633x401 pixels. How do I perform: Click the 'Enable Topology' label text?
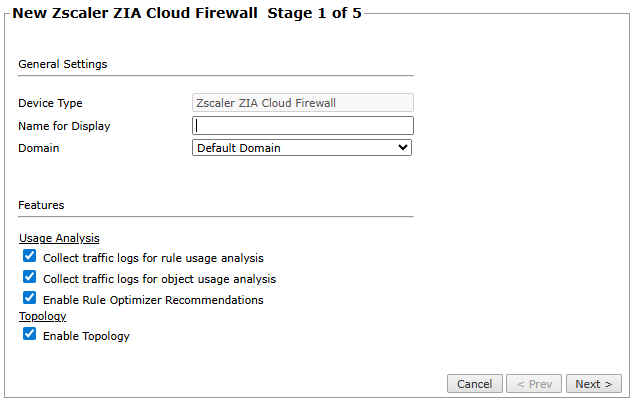tap(86, 336)
